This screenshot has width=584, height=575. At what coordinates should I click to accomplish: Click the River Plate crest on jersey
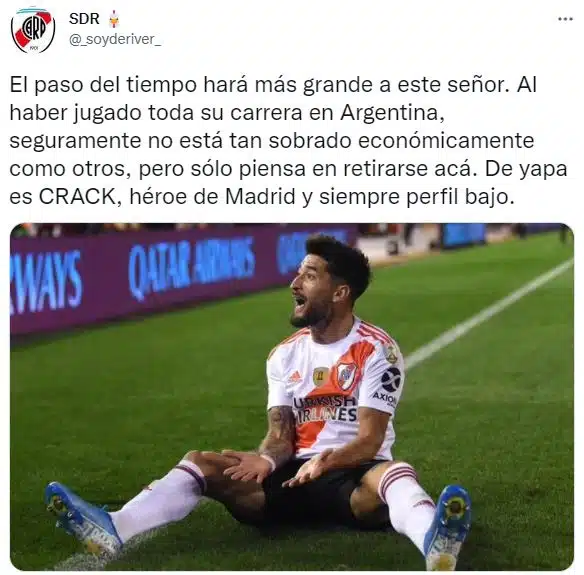(346, 375)
